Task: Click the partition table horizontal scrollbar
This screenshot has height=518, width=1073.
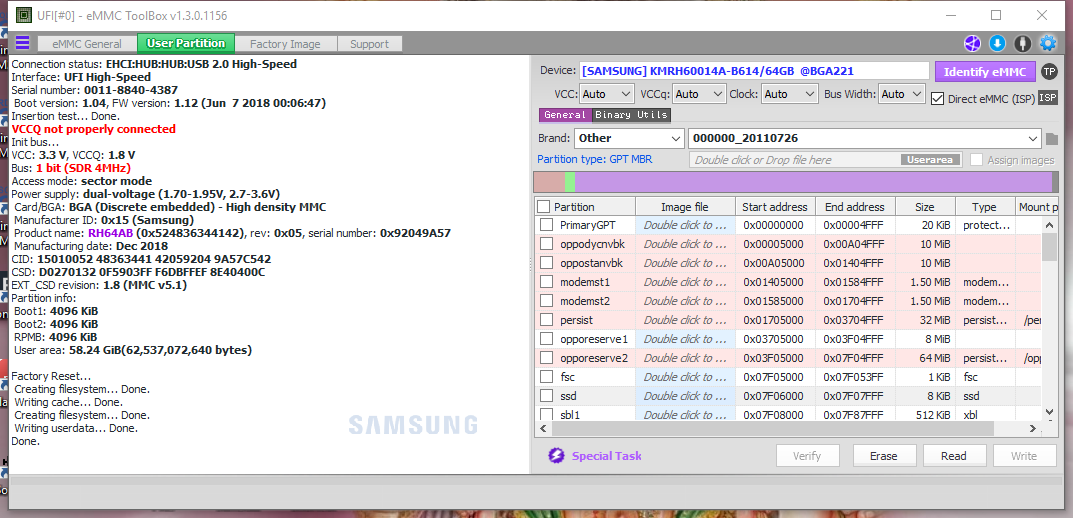Action: pyautogui.click(x=773, y=428)
